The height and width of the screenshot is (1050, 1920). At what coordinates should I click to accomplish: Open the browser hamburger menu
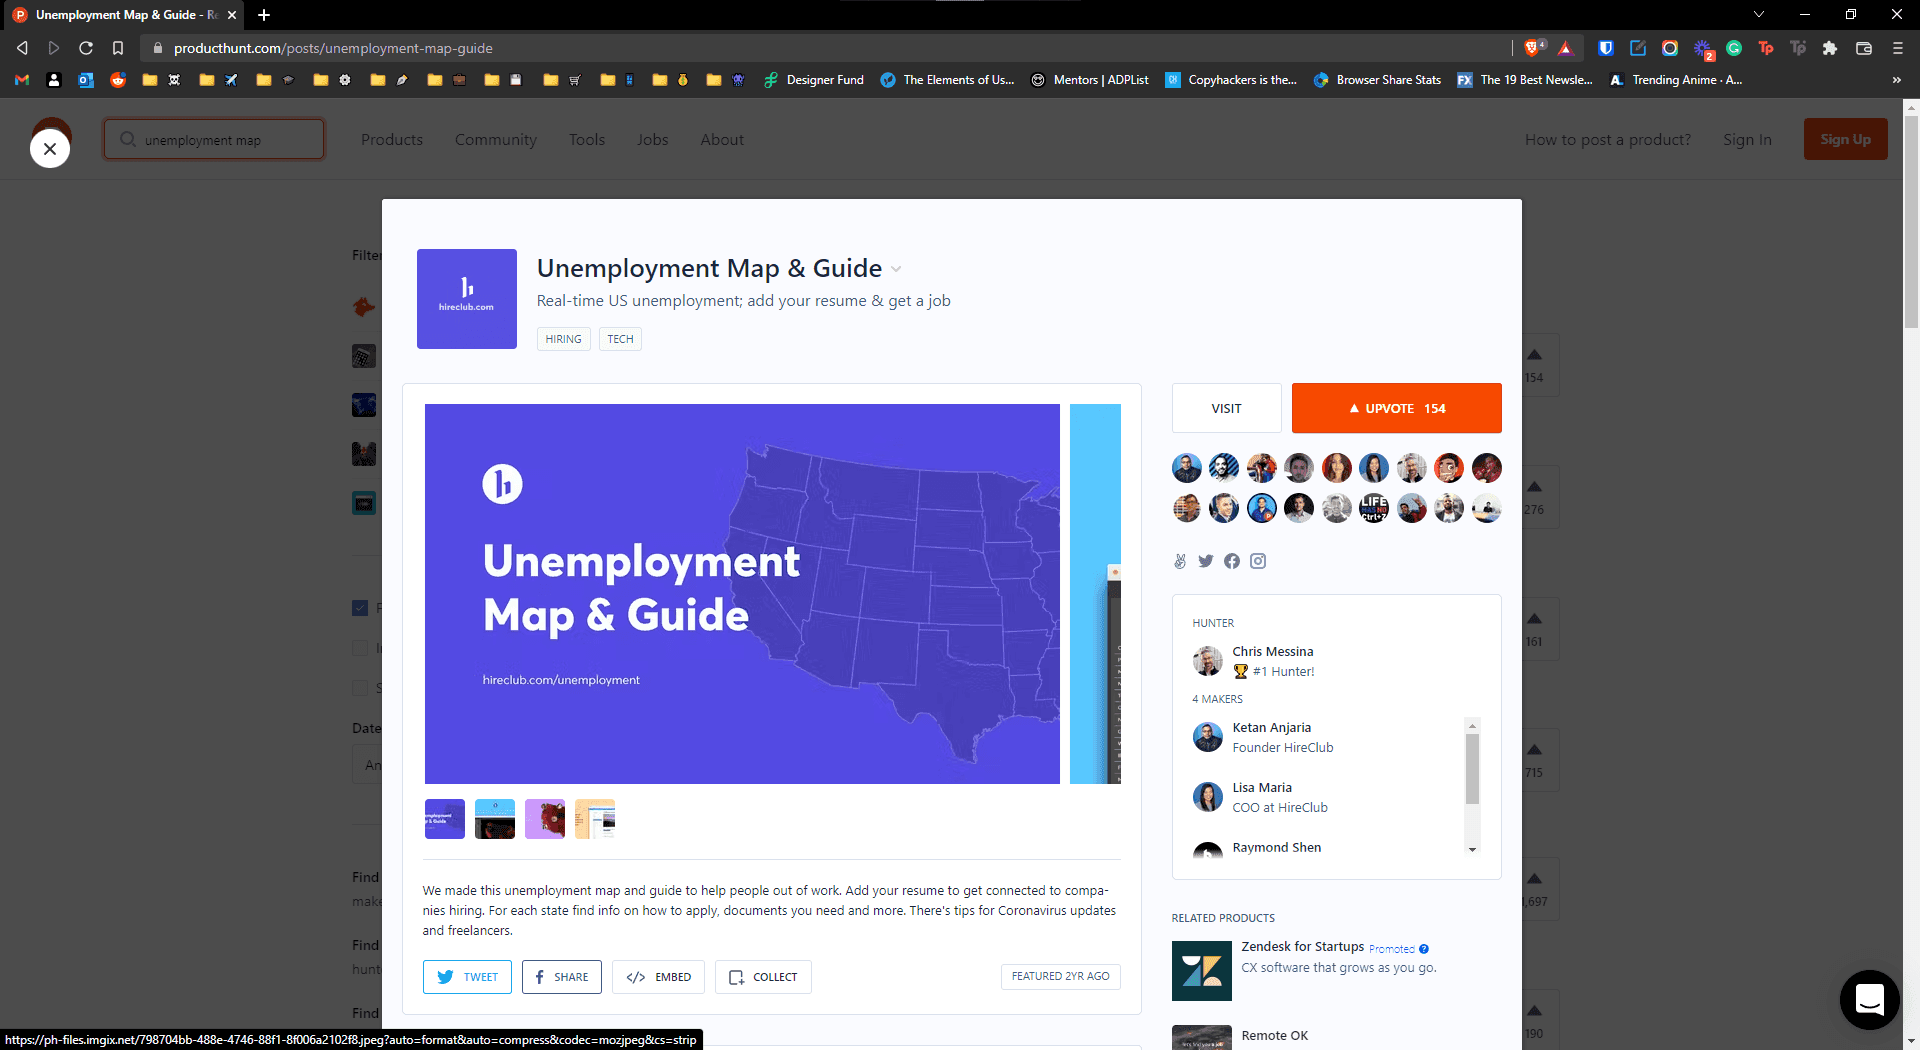pyautogui.click(x=1898, y=48)
